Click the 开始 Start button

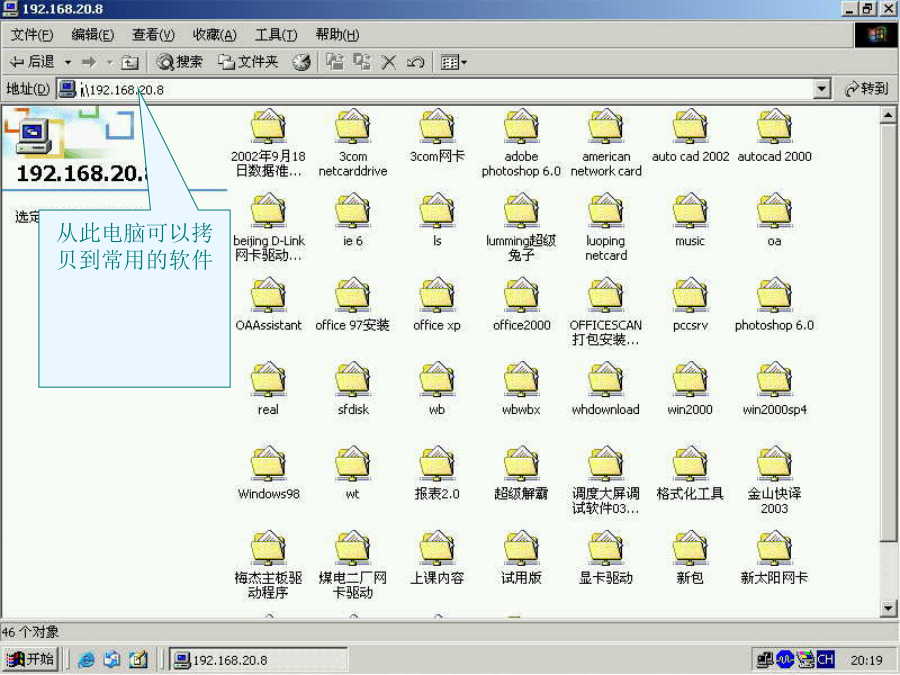[30, 659]
